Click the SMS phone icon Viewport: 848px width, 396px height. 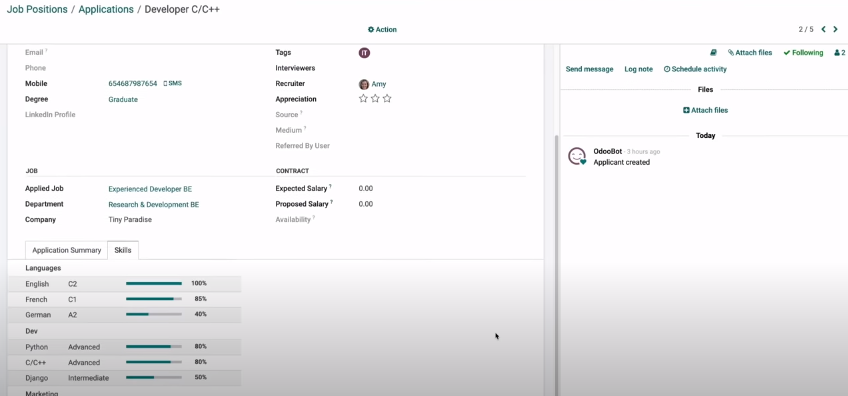tap(173, 83)
